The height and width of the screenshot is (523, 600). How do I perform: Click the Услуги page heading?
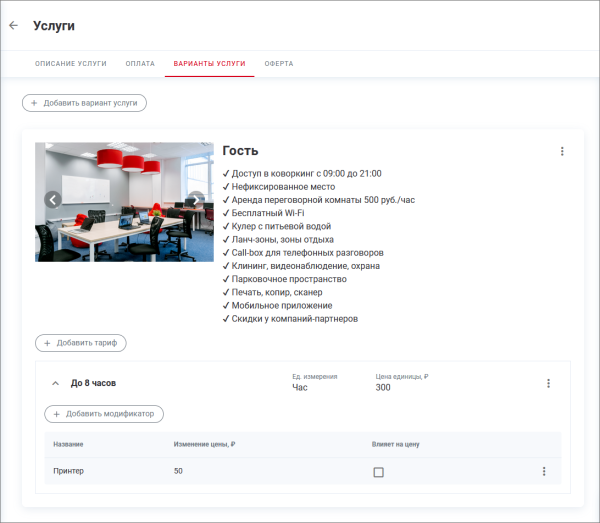tap(54, 26)
